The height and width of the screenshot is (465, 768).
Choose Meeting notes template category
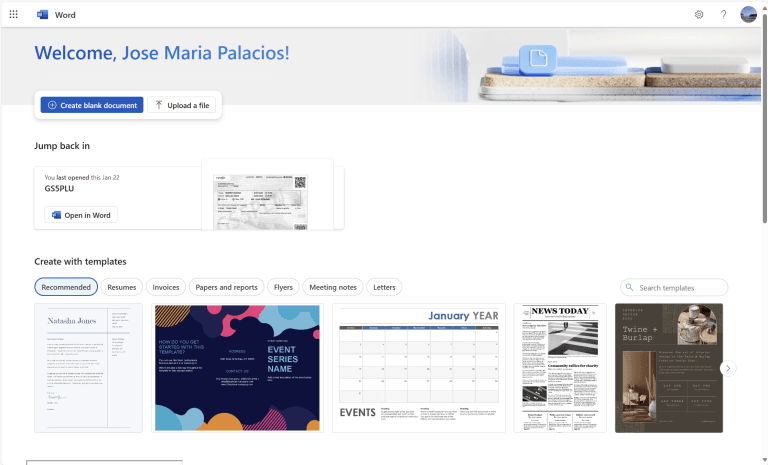333,287
